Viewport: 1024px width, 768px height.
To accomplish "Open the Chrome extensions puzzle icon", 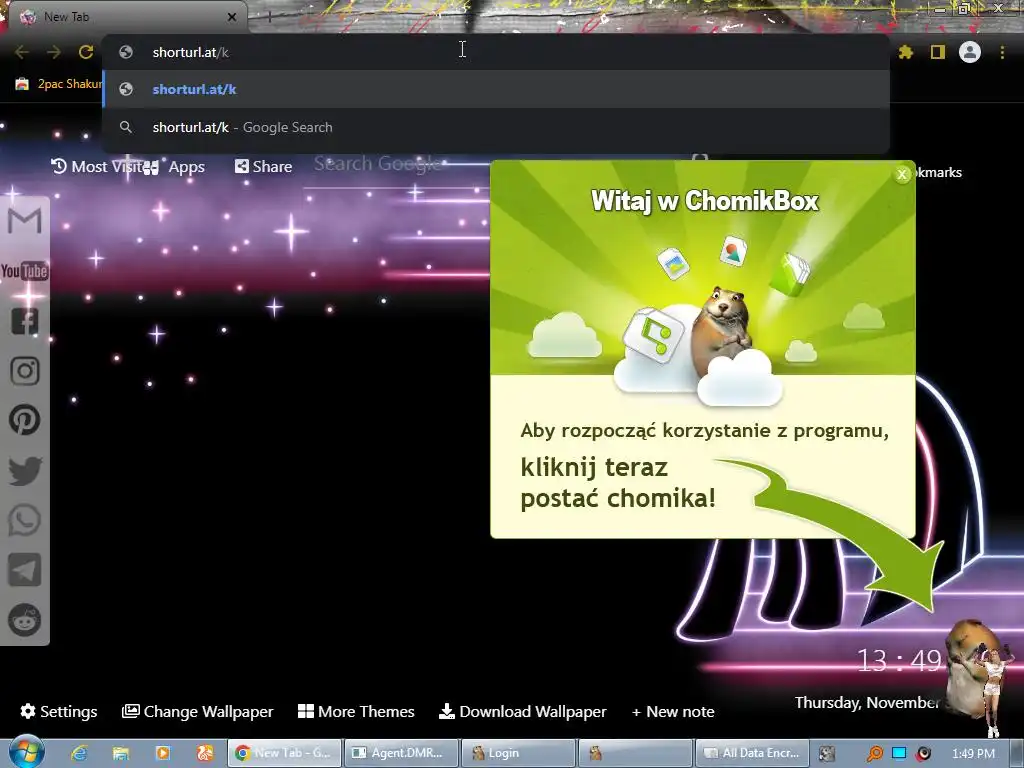I will click(905, 52).
